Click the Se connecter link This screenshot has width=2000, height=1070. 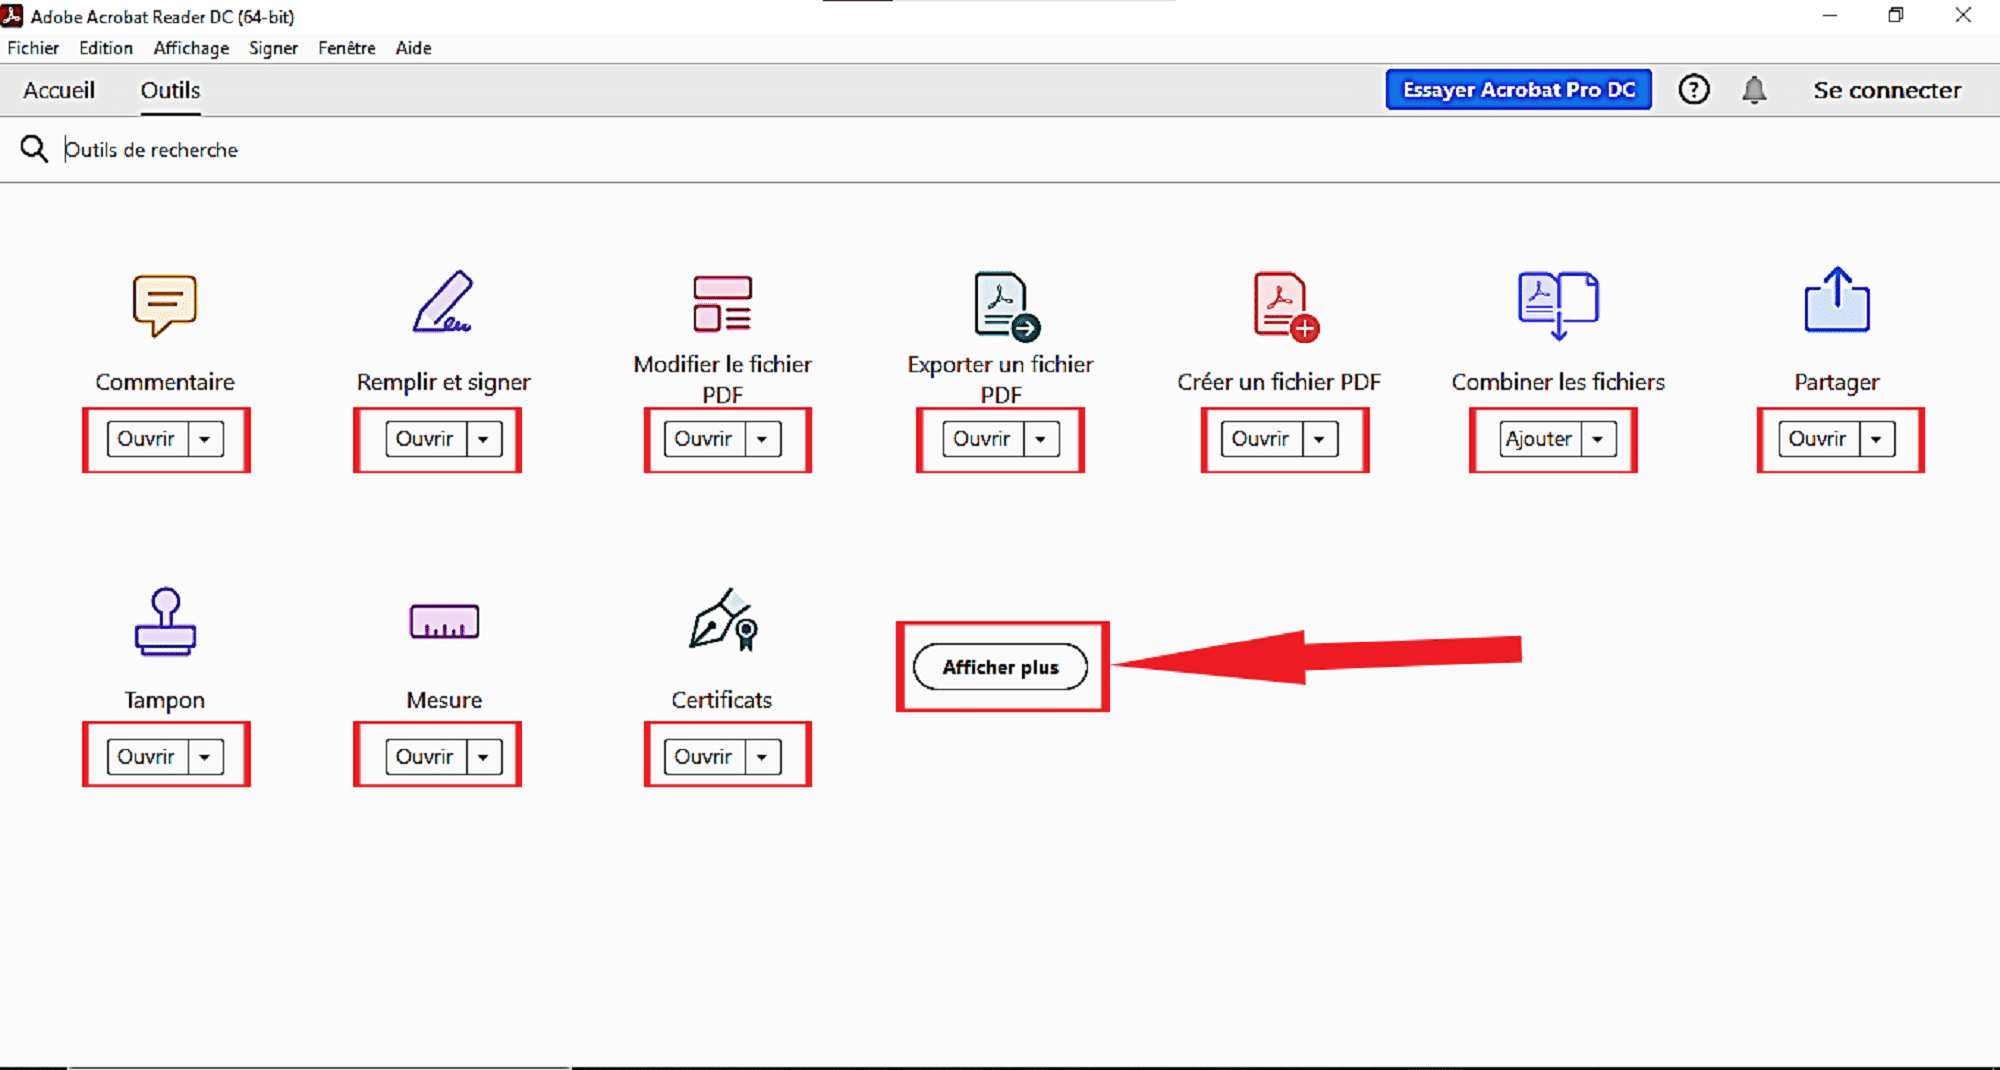[1887, 90]
